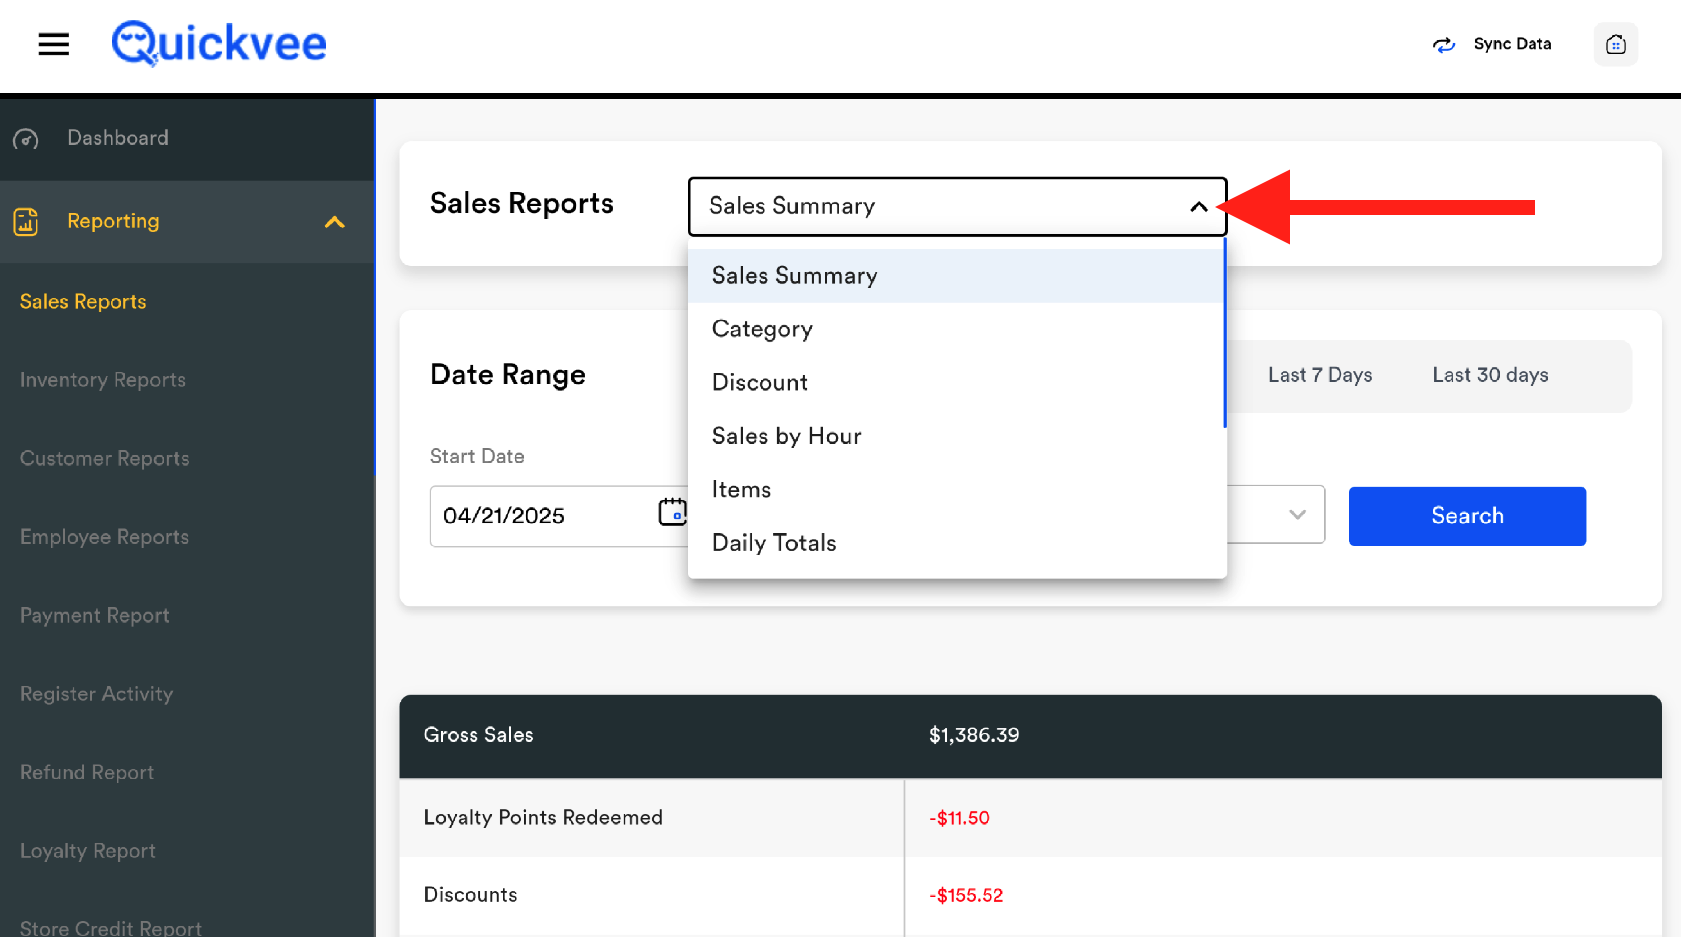
Task: Select Category from the report list
Action: click(762, 329)
